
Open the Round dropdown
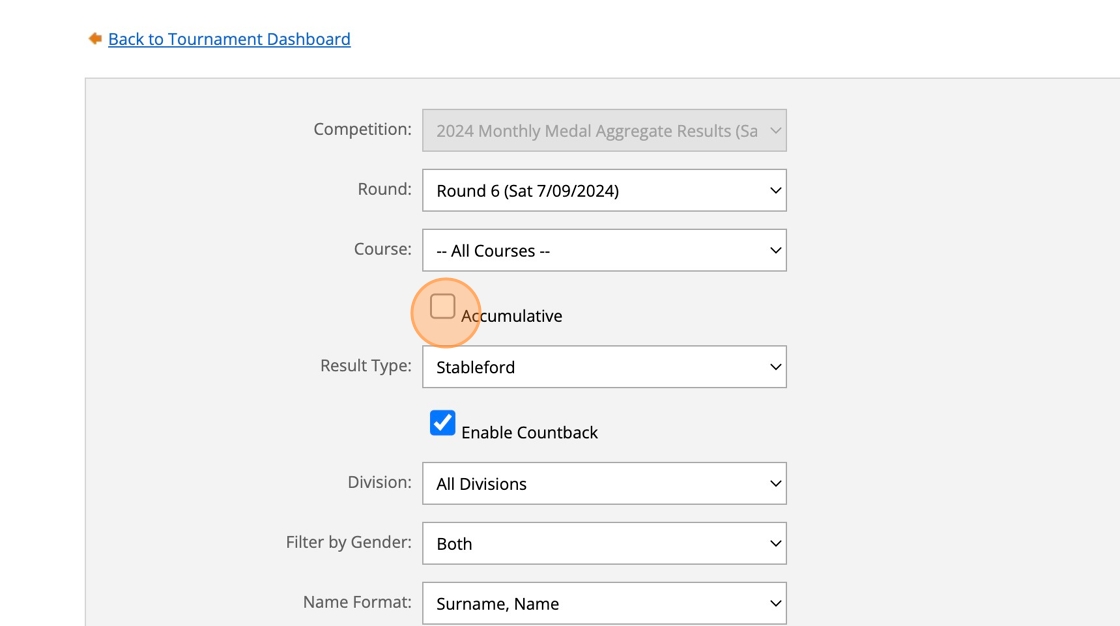pyautogui.click(x=604, y=190)
